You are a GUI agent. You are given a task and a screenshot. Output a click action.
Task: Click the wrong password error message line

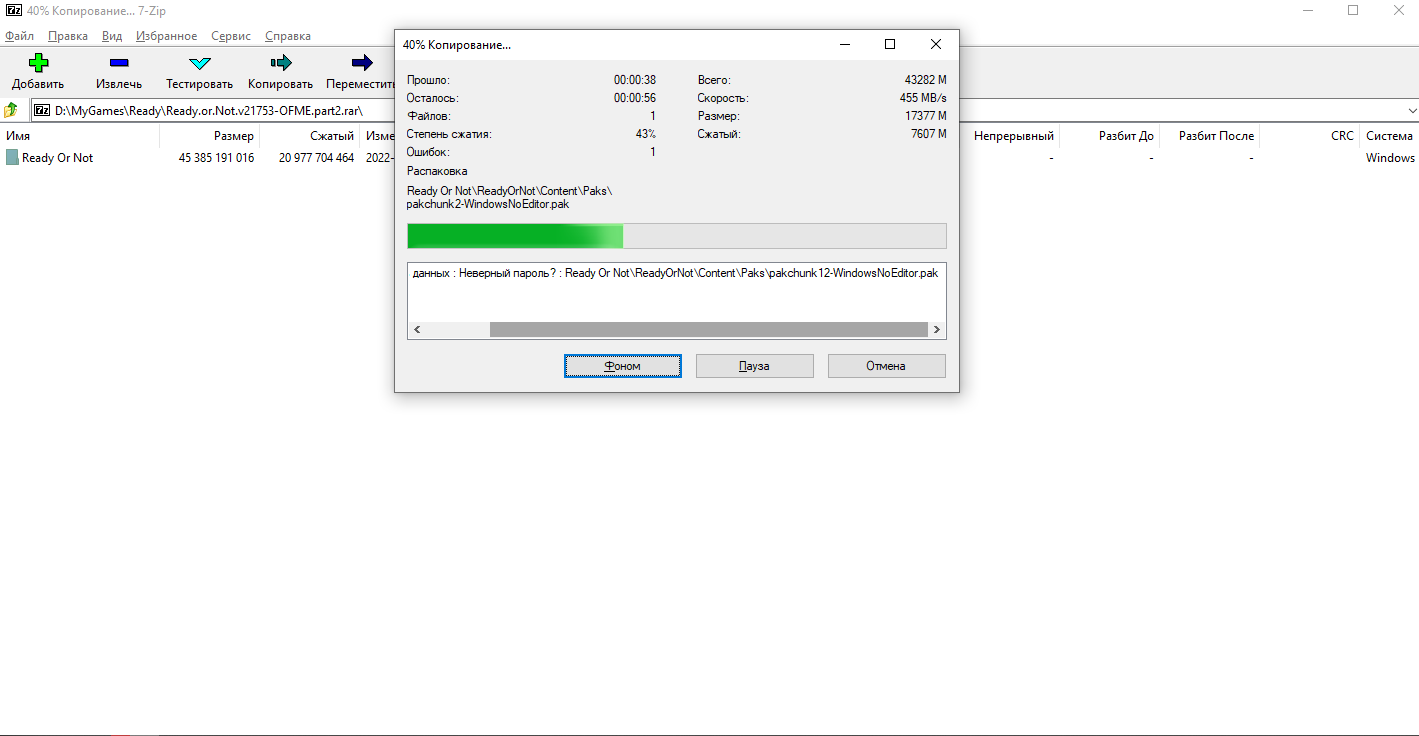tap(675, 273)
